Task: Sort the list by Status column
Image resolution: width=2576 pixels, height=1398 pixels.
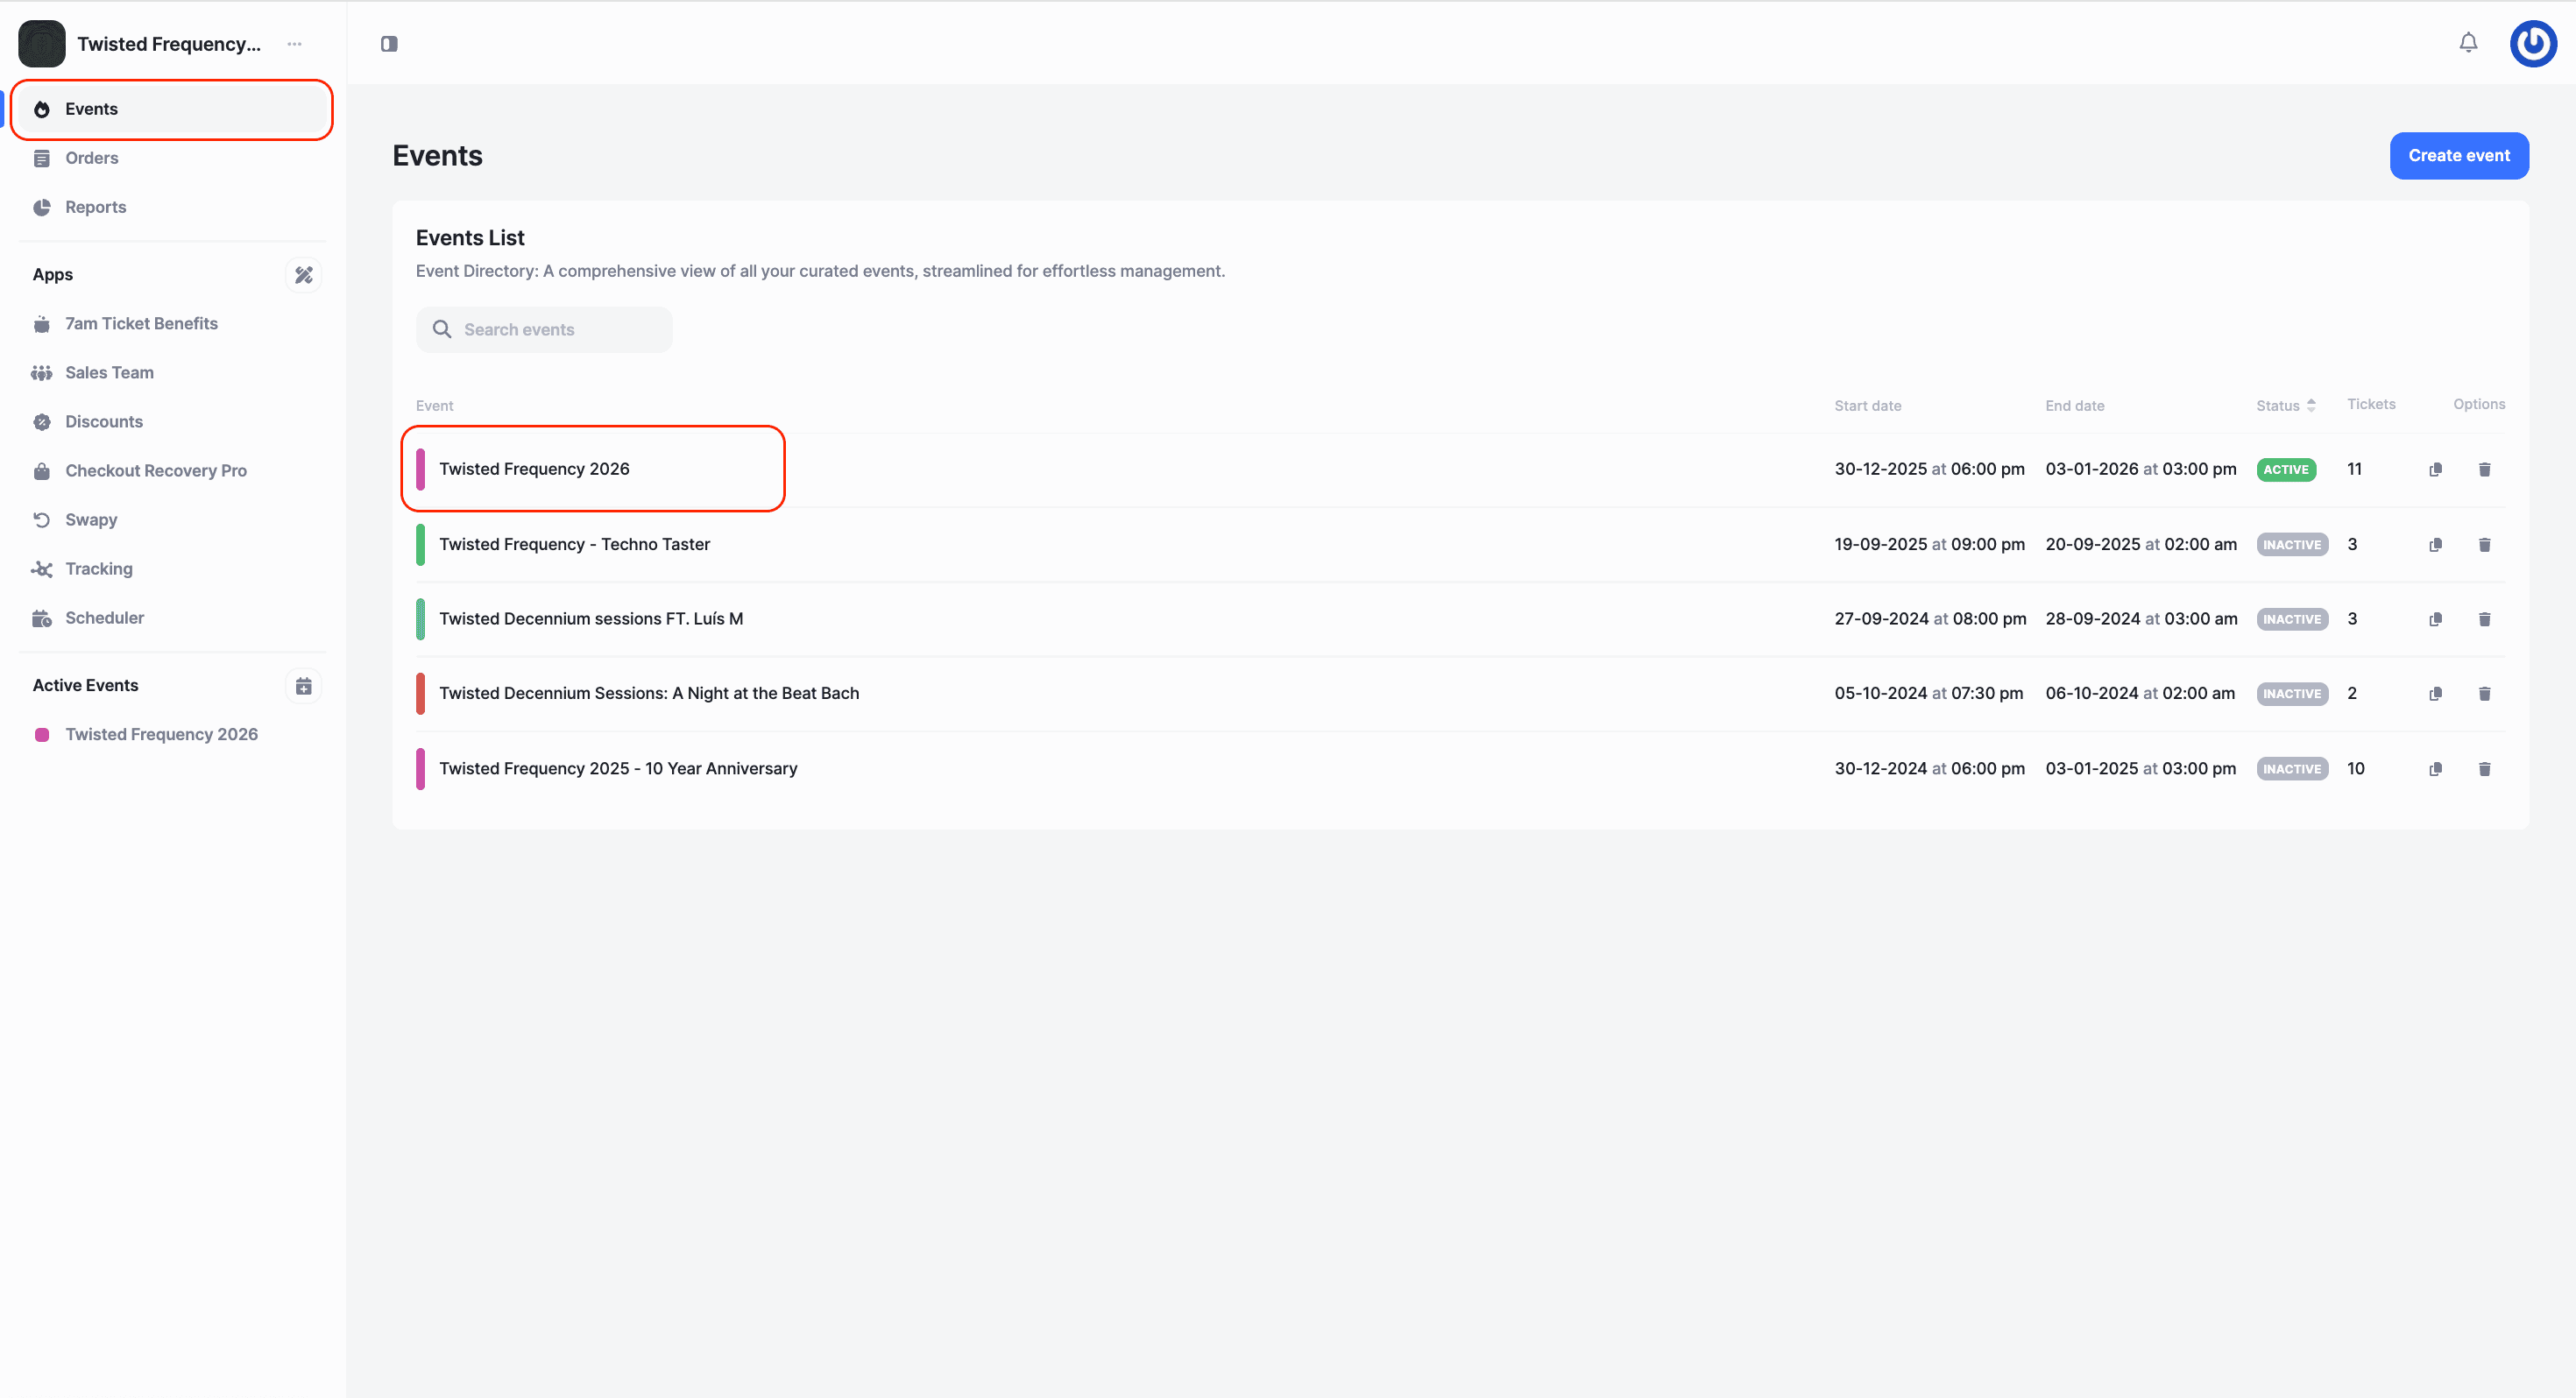Action: tap(2286, 405)
